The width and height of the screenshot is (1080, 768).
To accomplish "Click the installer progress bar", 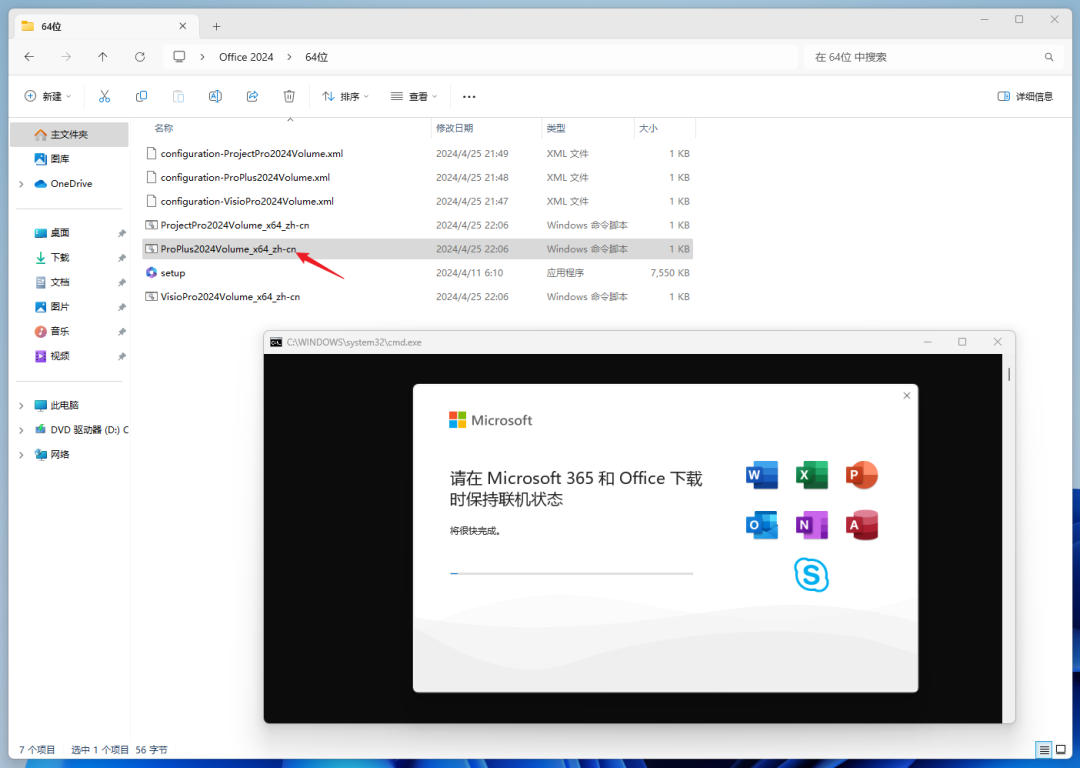I will (571, 573).
